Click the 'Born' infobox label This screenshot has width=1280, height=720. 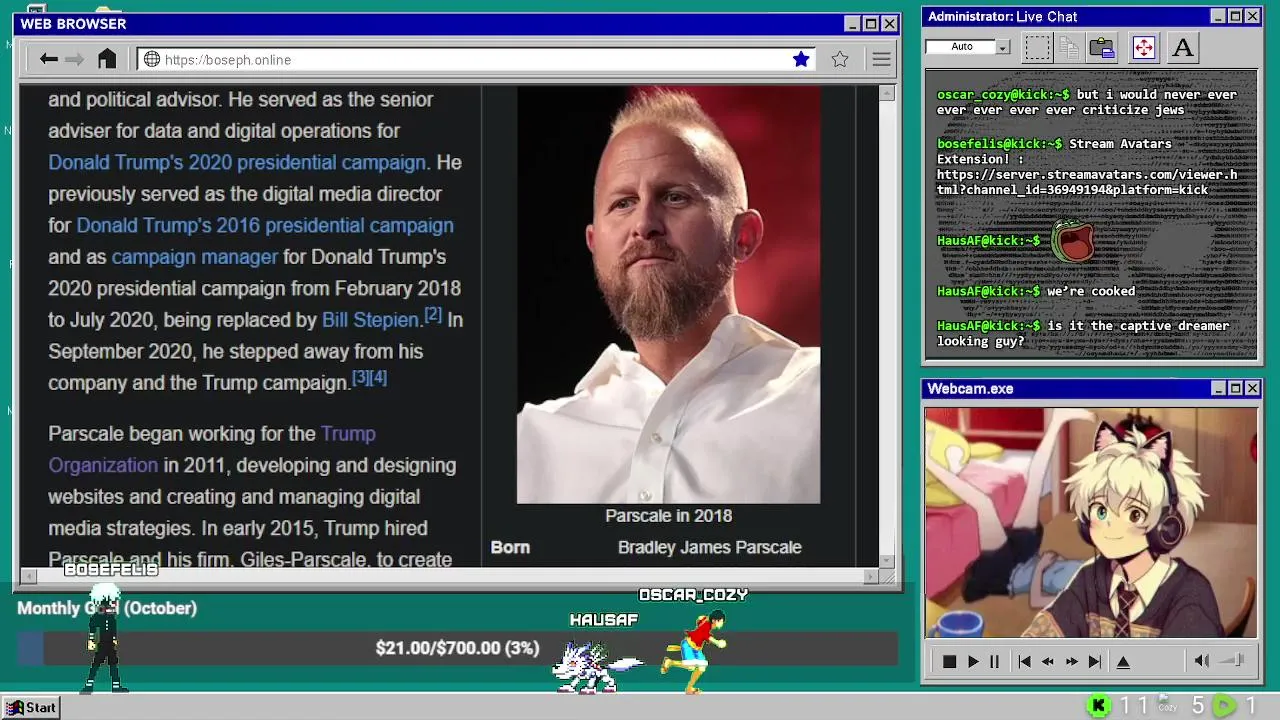click(510, 547)
